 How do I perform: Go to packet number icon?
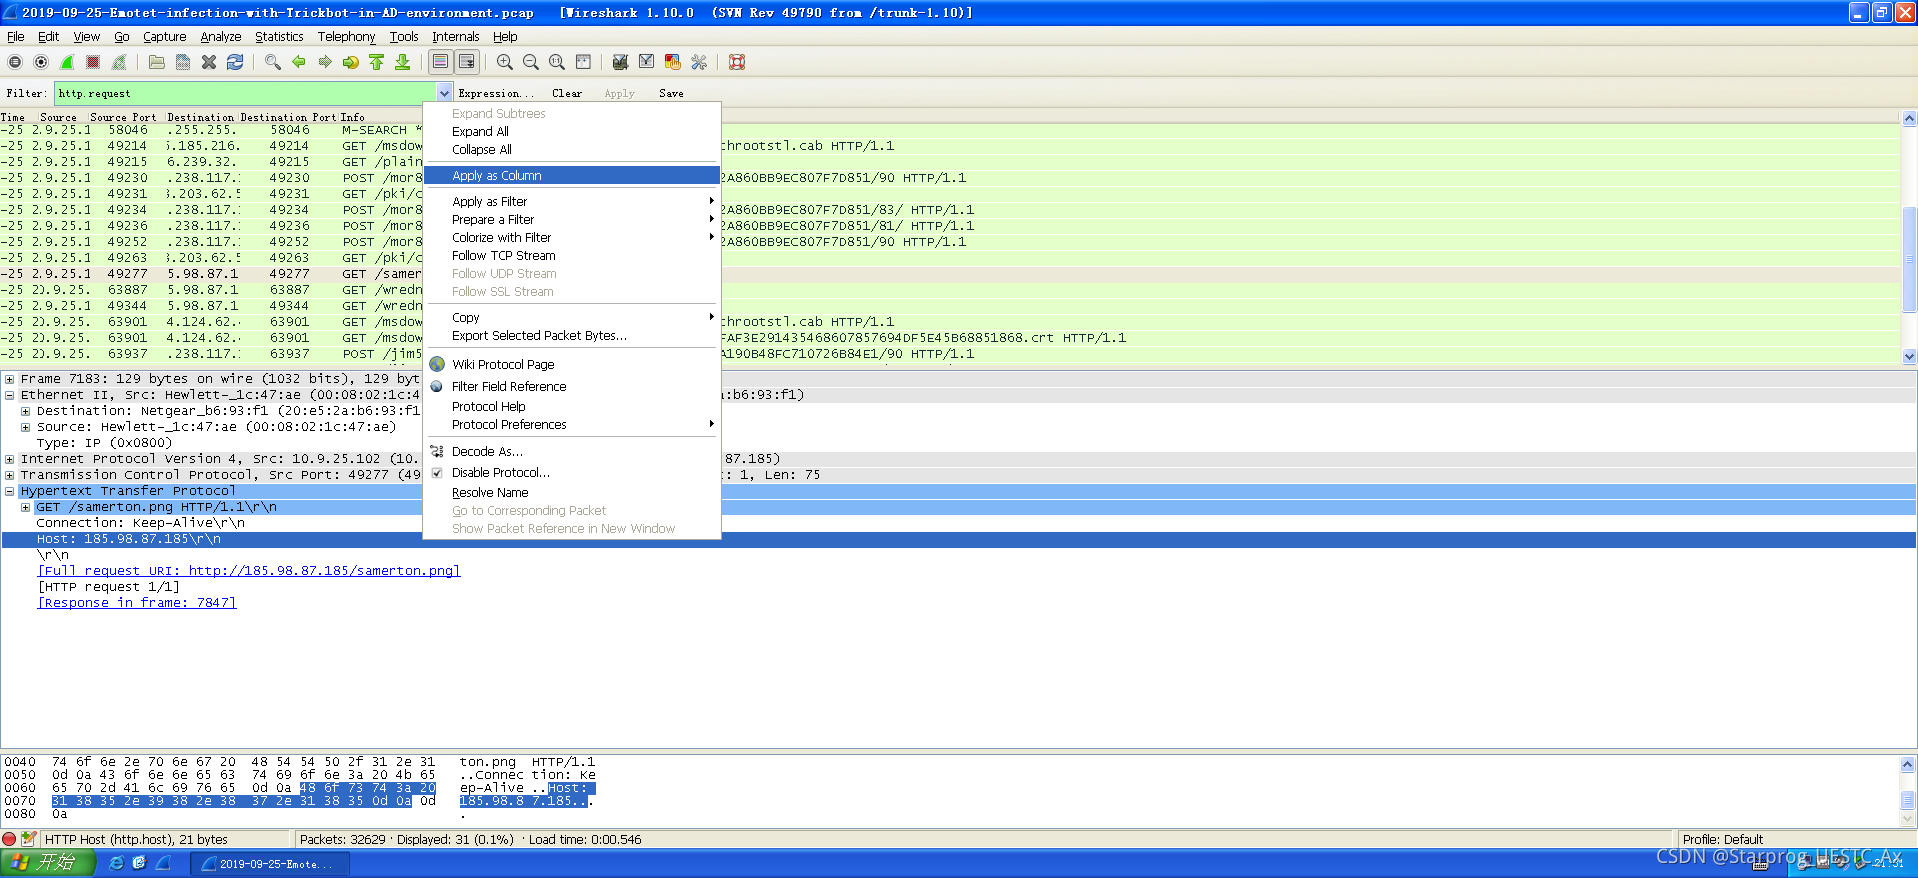pos(351,62)
